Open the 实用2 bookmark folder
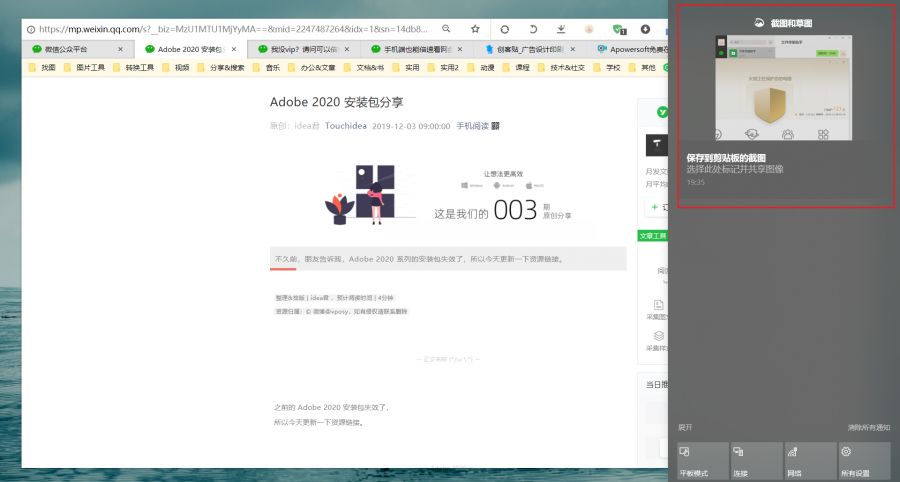The height and width of the screenshot is (482, 900). (443, 68)
